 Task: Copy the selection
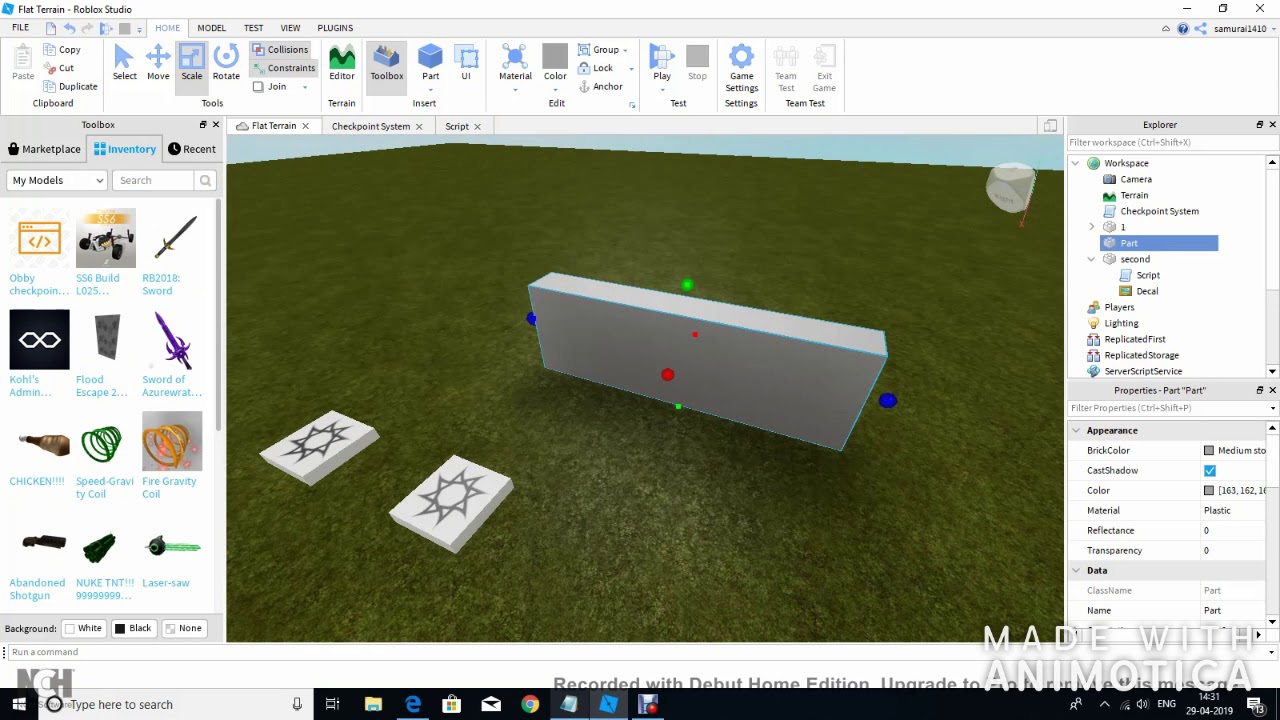click(x=62, y=49)
